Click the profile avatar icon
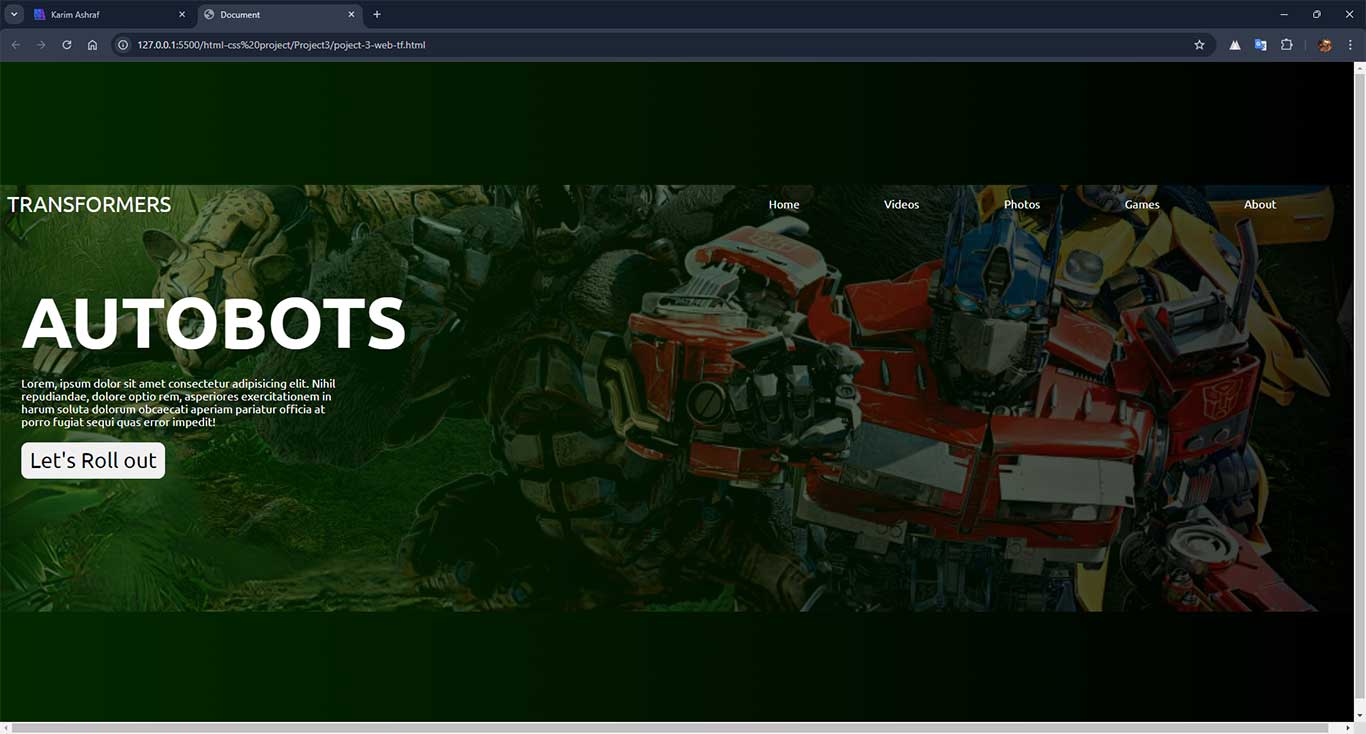The height and width of the screenshot is (734, 1366). pos(1325,45)
